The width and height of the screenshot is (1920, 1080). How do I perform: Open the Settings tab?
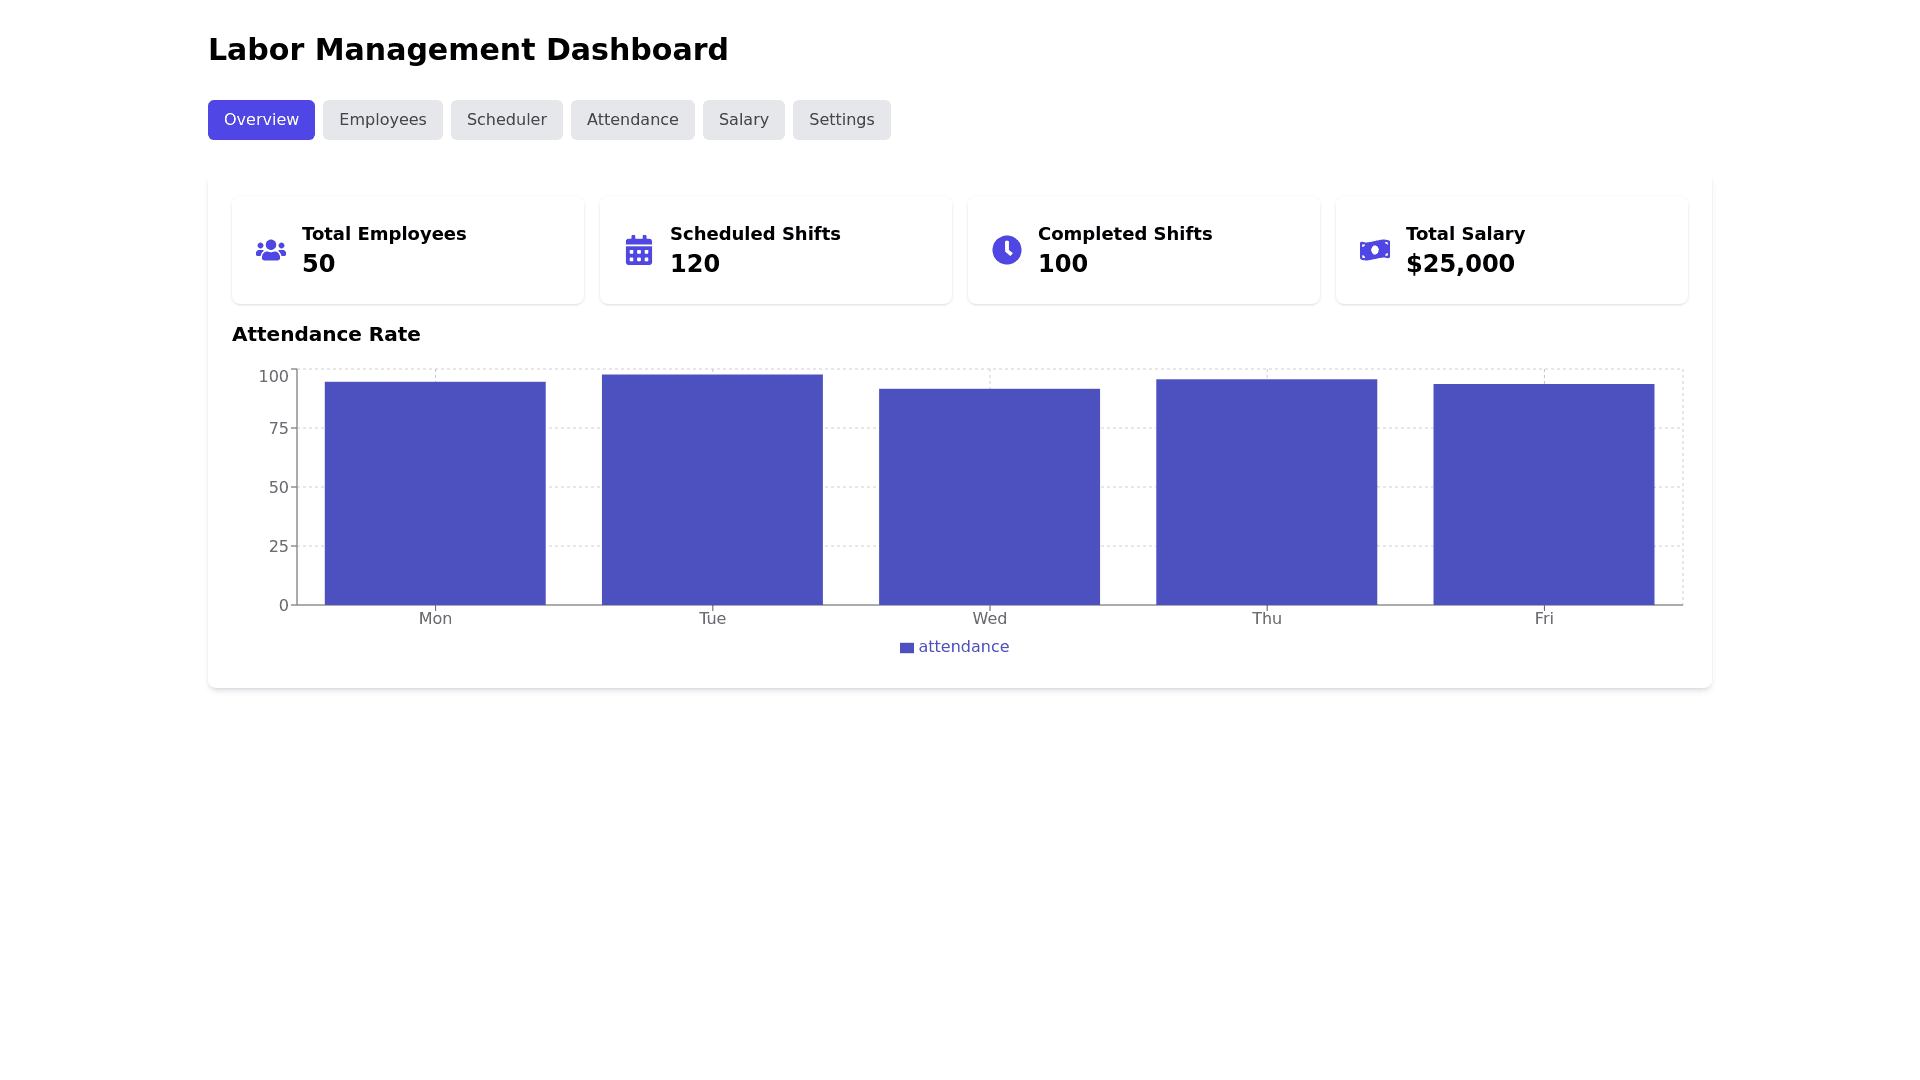point(841,120)
